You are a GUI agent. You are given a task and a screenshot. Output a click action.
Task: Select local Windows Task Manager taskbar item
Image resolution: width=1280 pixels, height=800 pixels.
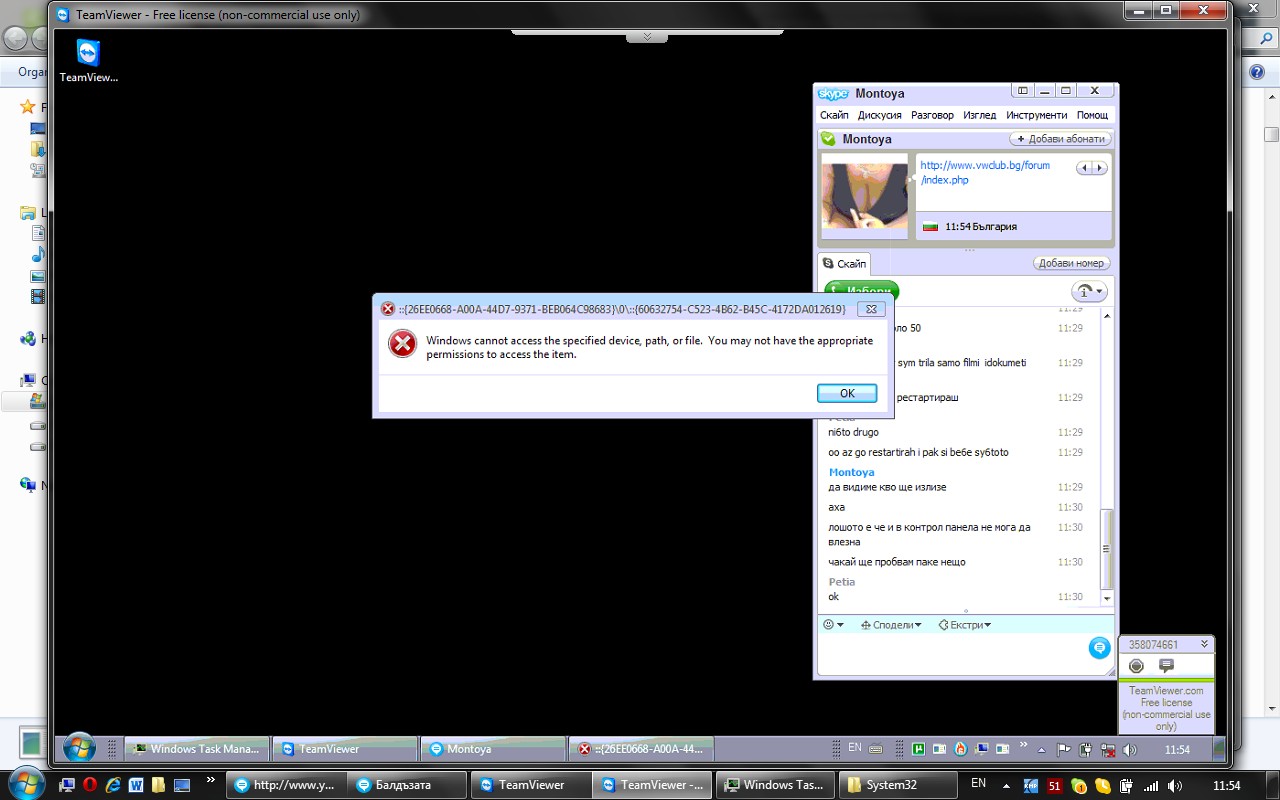773,785
